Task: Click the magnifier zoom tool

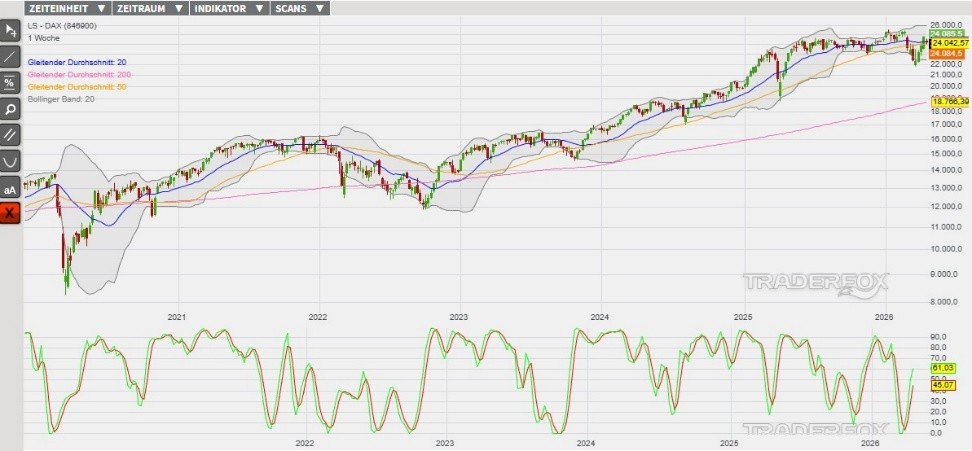Action: pyautogui.click(x=10, y=108)
